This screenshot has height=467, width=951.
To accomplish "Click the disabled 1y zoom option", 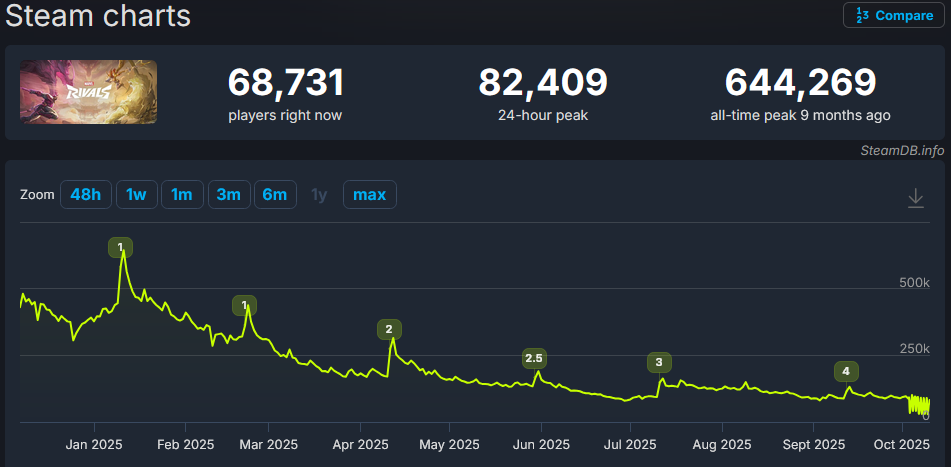I will (319, 195).
